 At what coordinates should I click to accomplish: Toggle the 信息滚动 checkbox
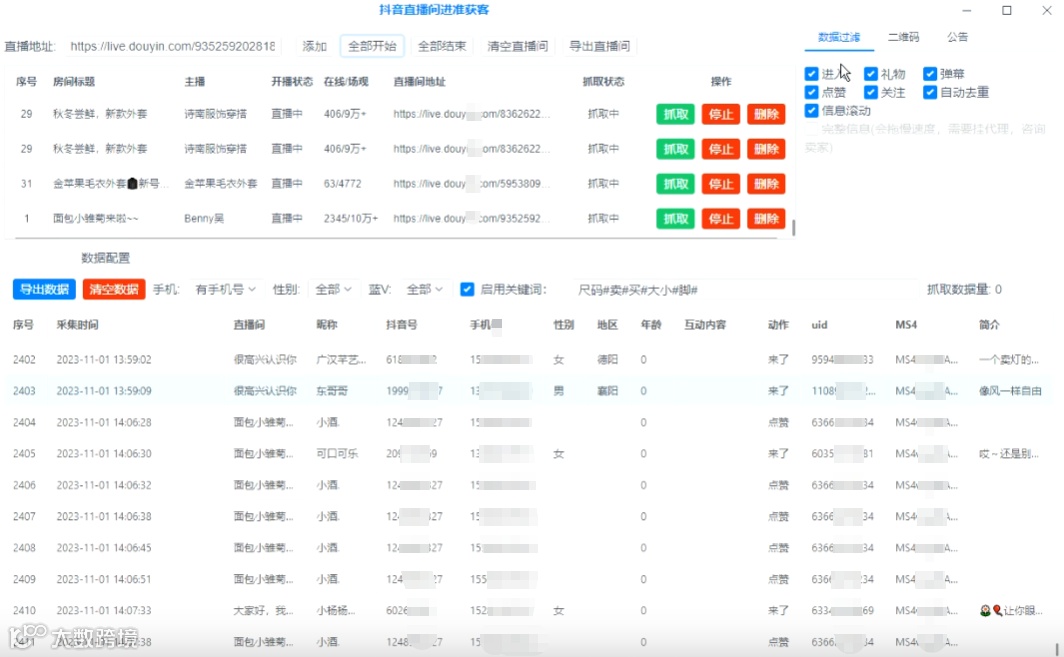pyautogui.click(x=812, y=110)
